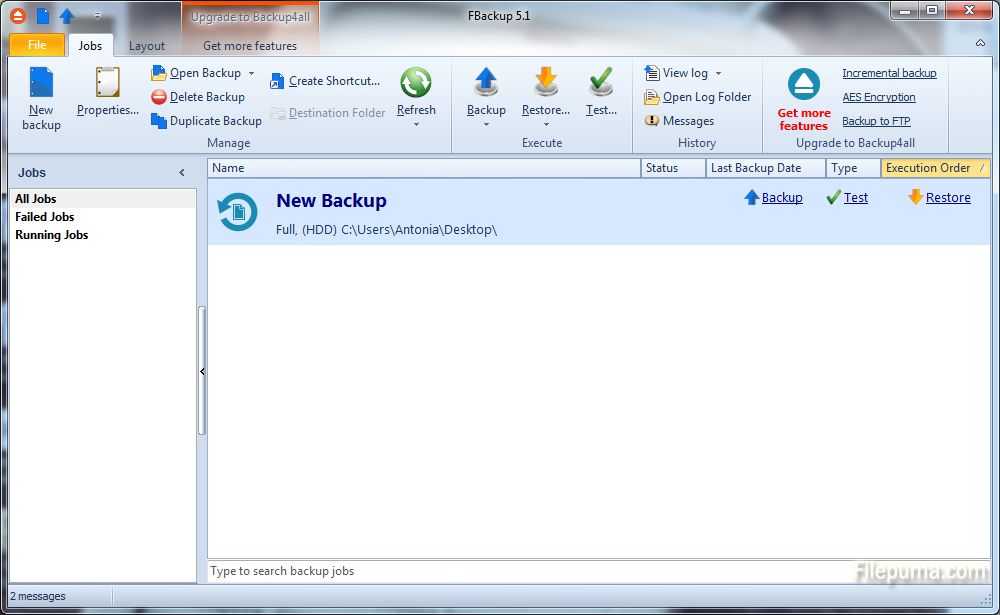Sort by Execution Order column

tap(935, 168)
